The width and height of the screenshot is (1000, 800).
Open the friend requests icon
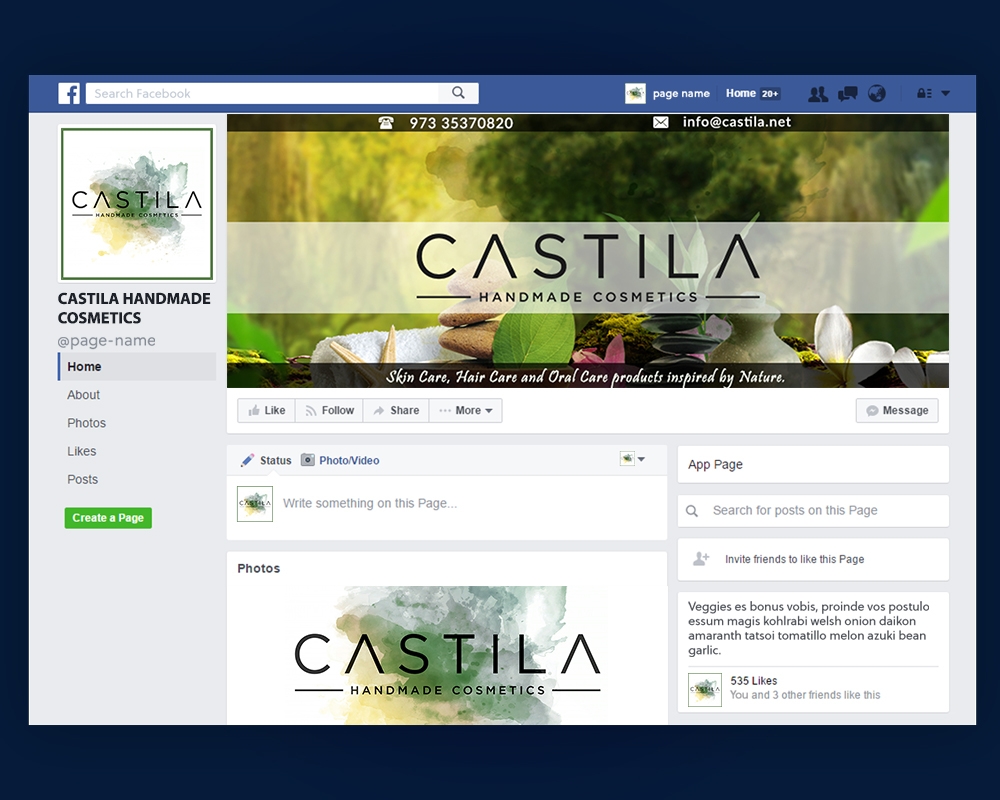(x=817, y=94)
